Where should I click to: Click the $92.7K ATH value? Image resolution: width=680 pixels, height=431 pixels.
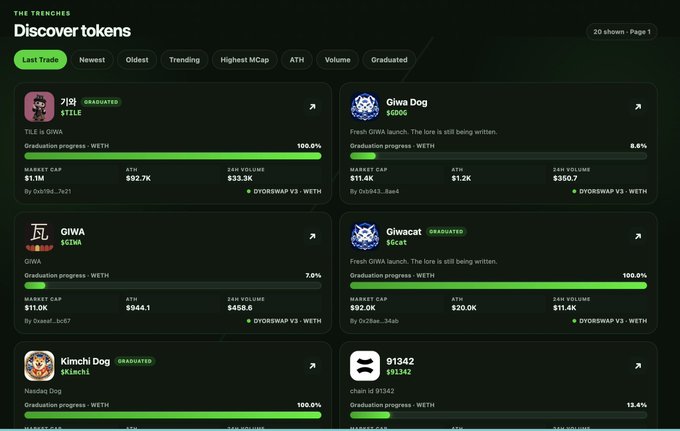[138, 178]
